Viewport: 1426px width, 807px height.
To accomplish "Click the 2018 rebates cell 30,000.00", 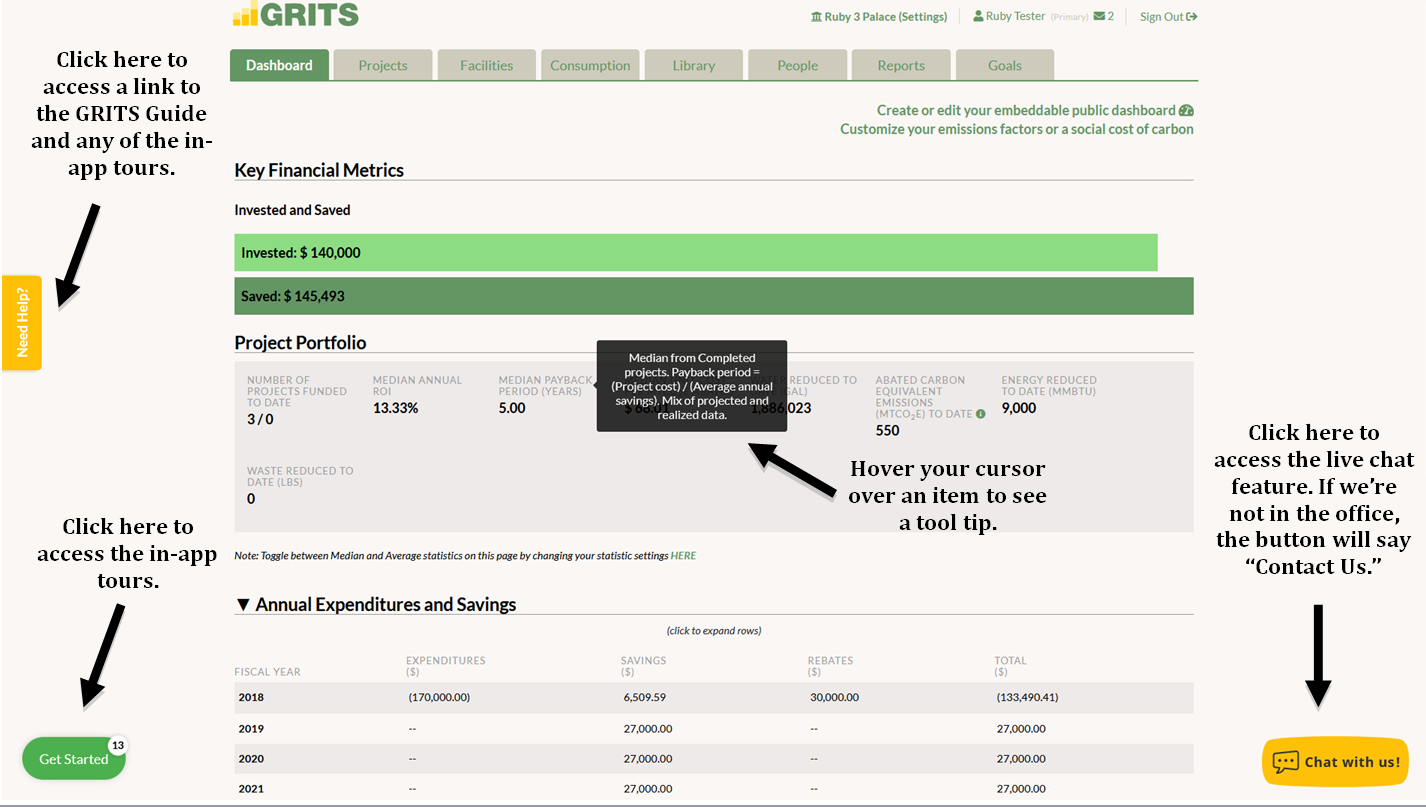I will [834, 698].
